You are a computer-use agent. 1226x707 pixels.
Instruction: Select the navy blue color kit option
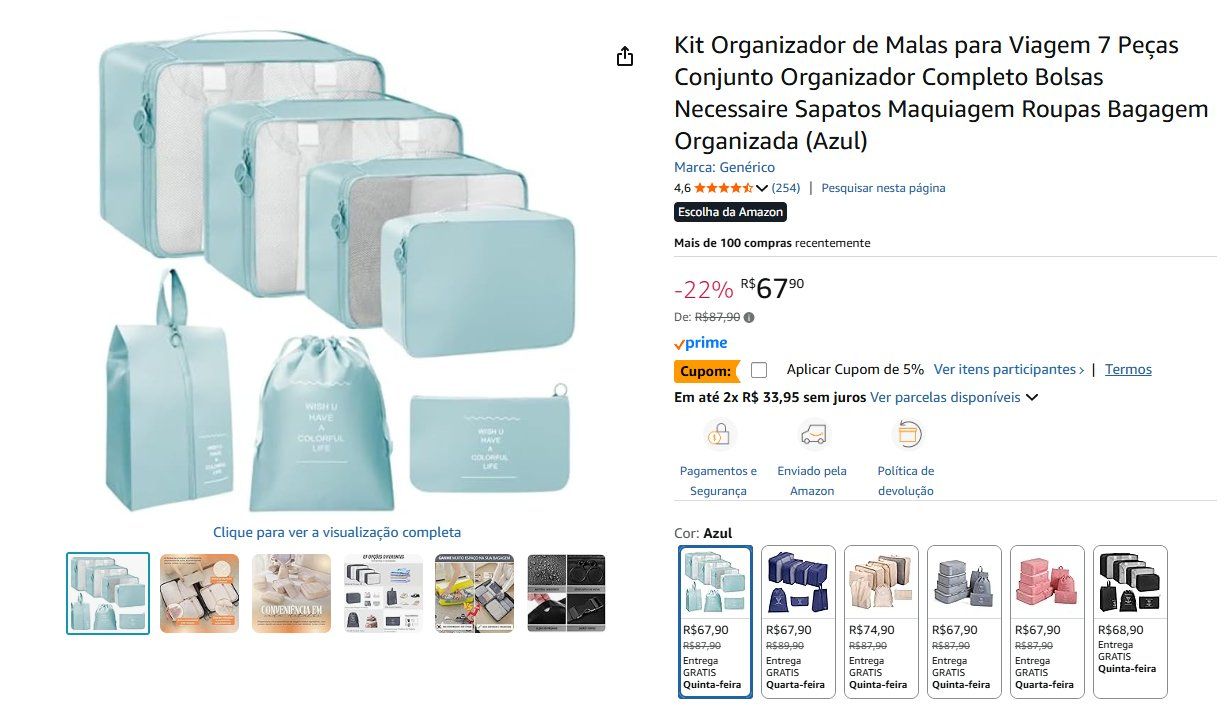click(798, 621)
